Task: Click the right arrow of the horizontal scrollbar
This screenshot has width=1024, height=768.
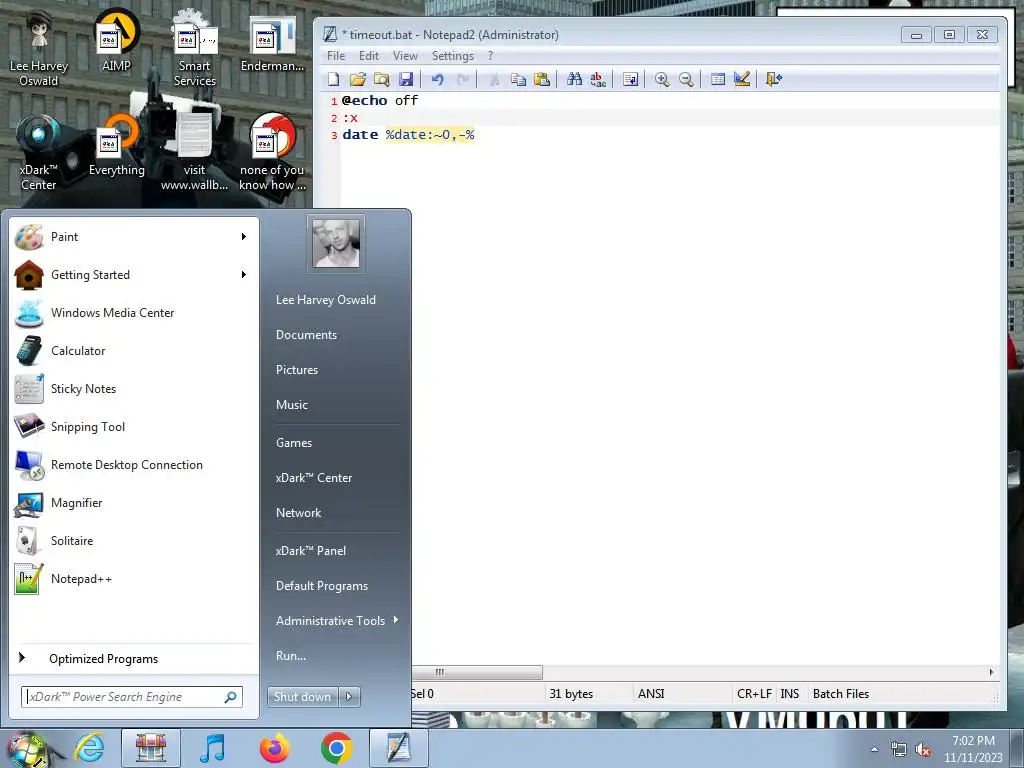Action: (991, 672)
